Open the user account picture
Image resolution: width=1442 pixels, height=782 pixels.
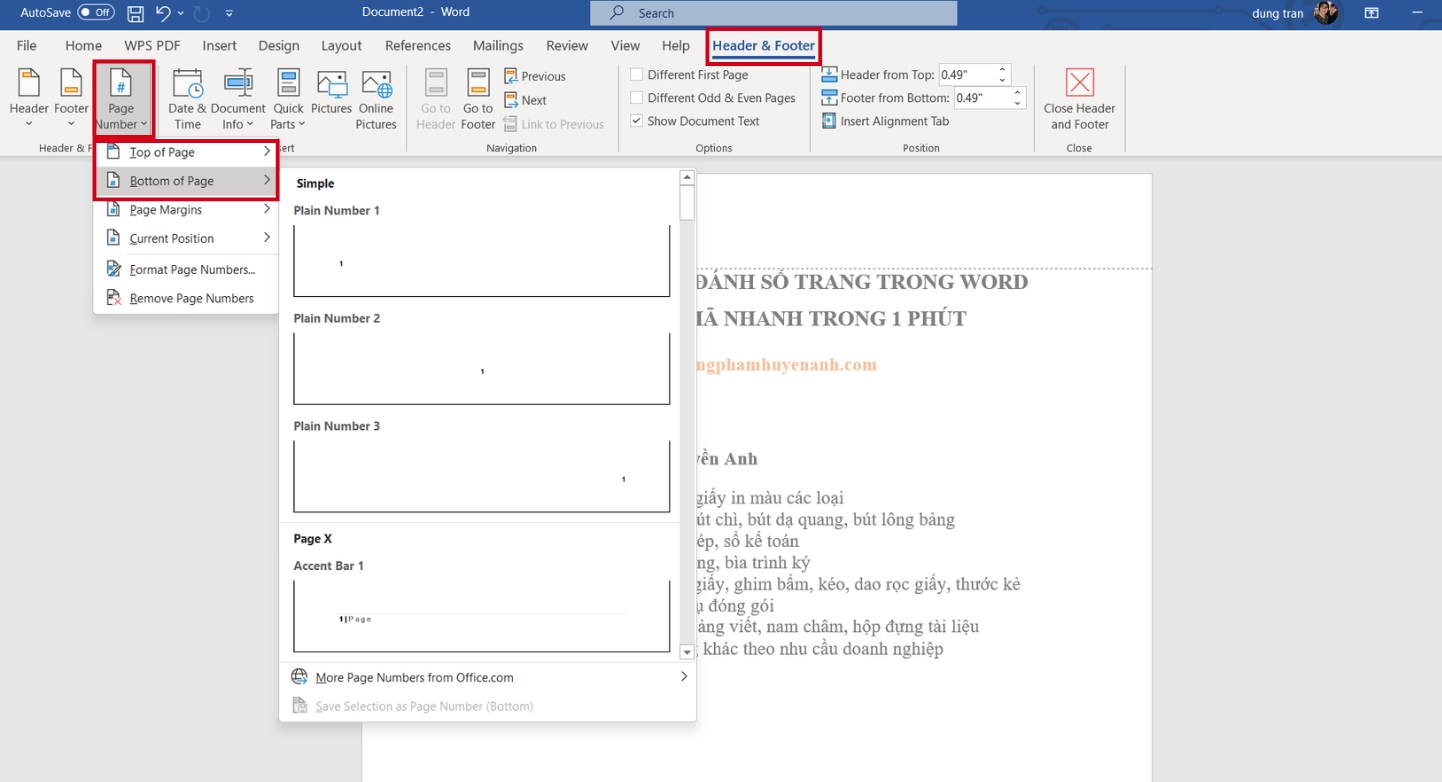[x=1326, y=13]
